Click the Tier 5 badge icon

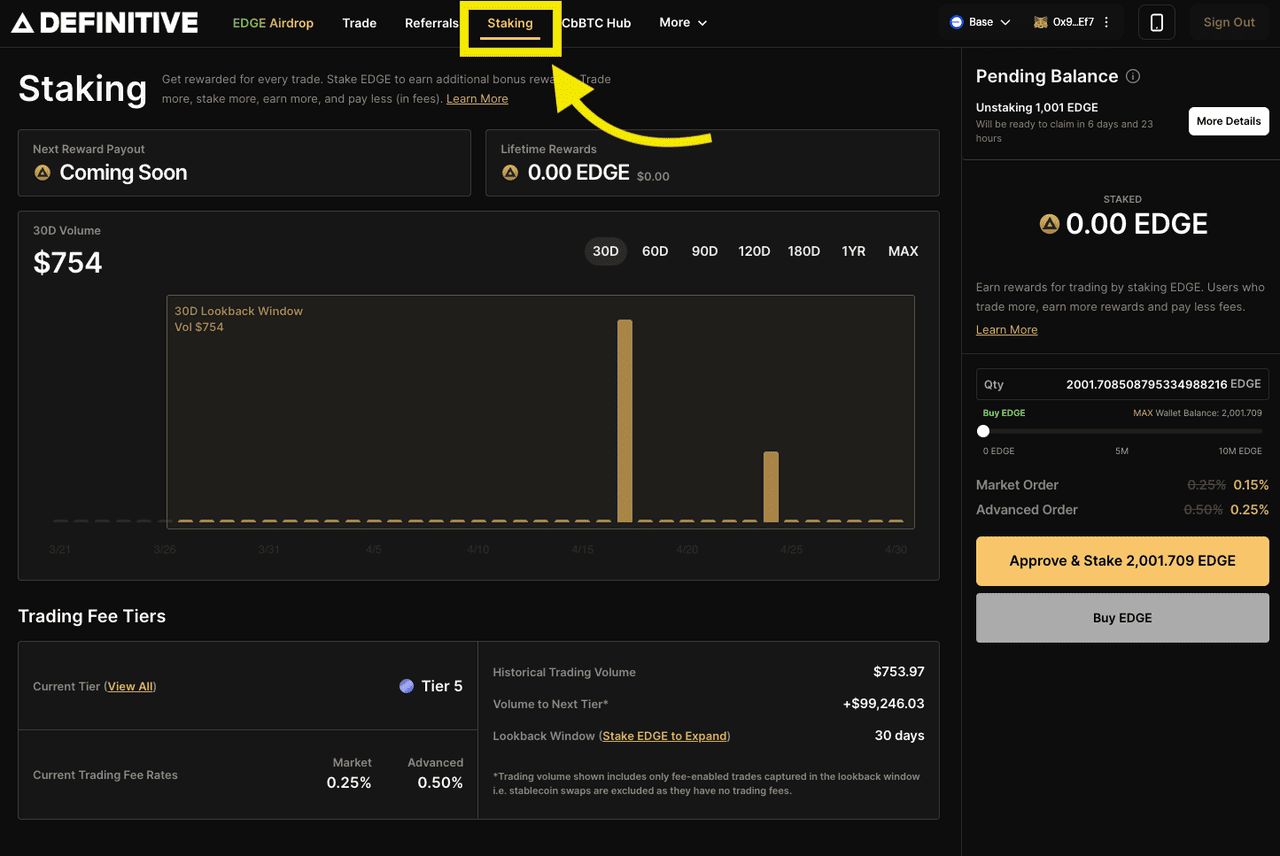pyautogui.click(x=406, y=686)
